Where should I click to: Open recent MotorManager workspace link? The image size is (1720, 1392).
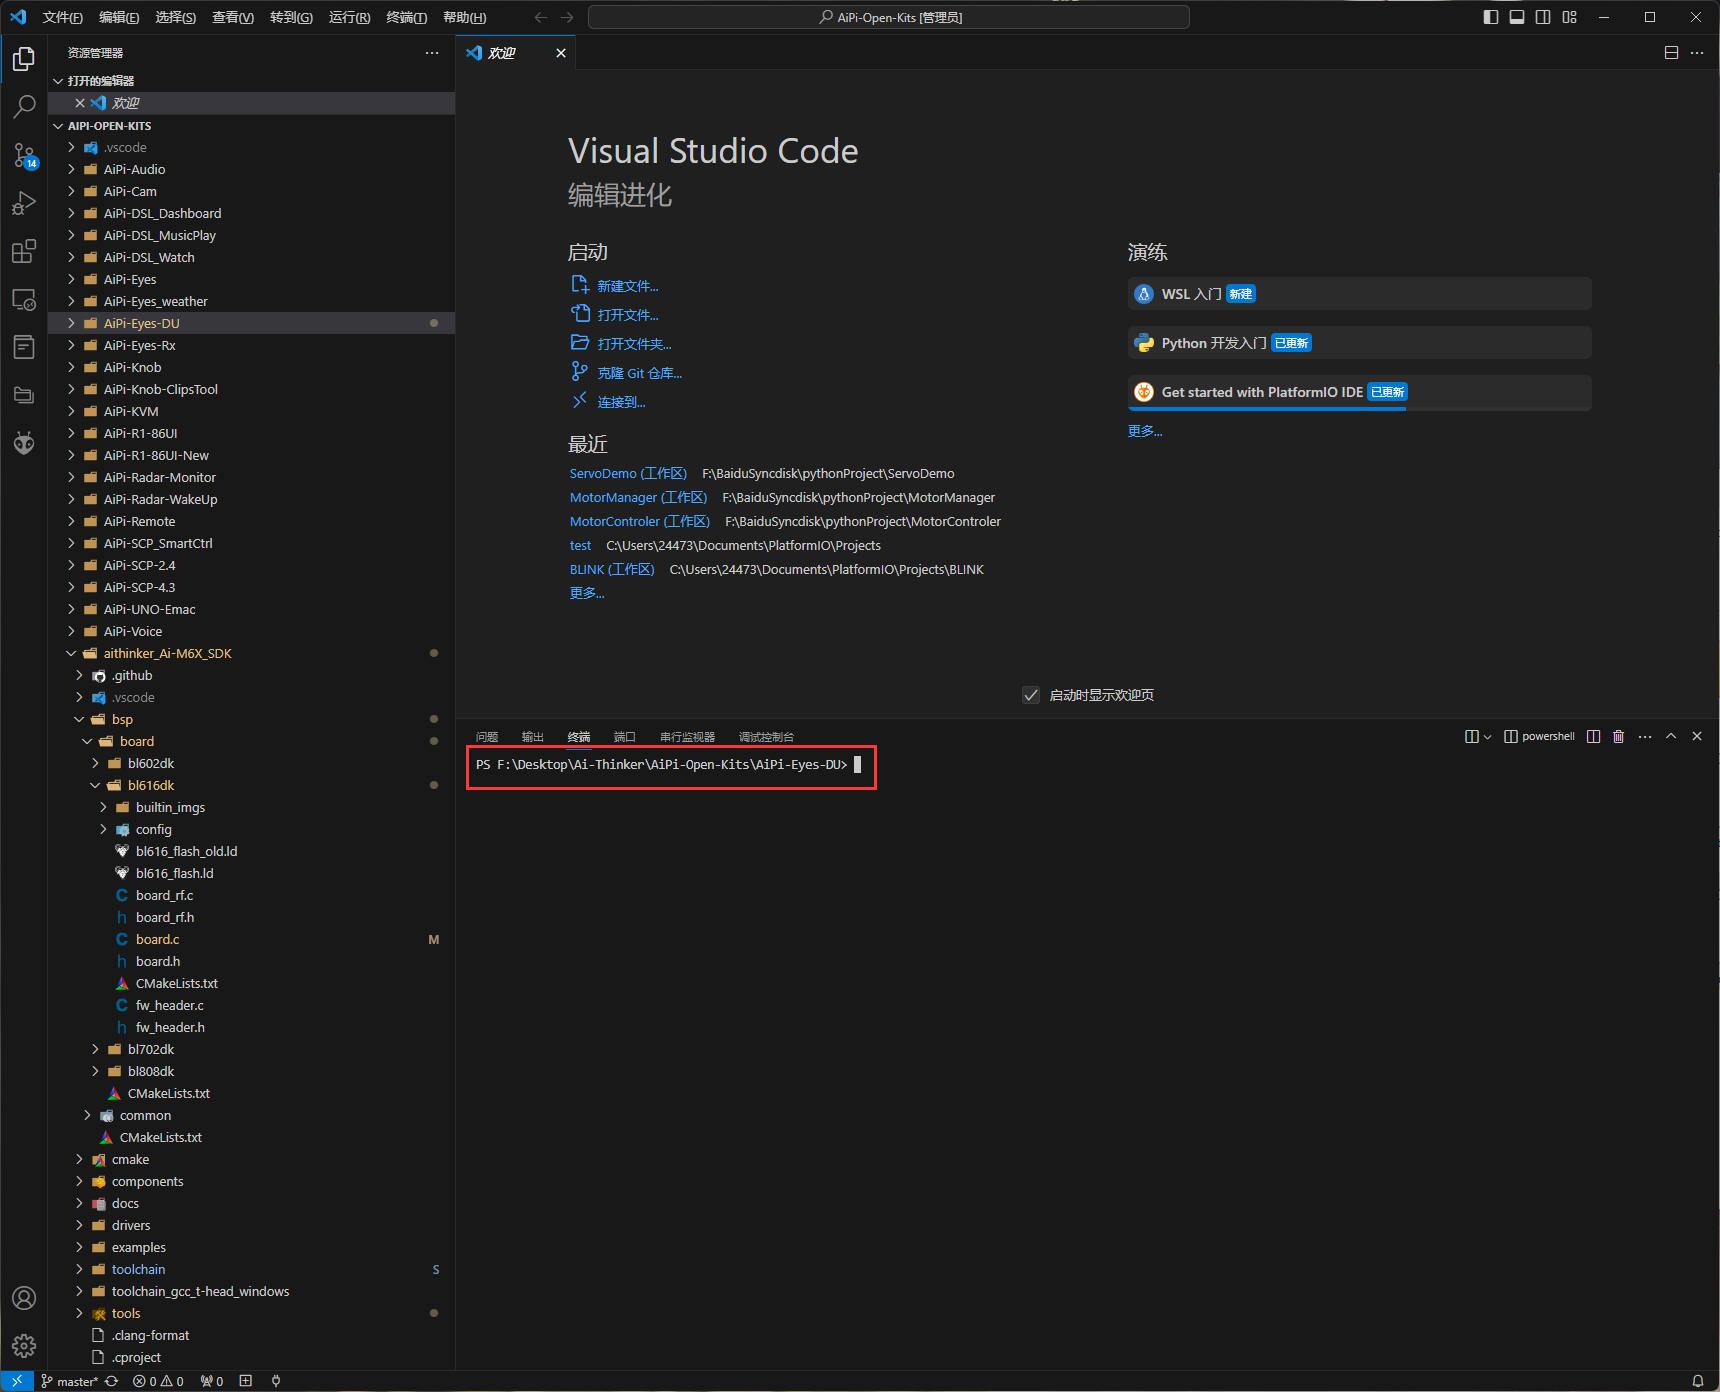coord(638,497)
